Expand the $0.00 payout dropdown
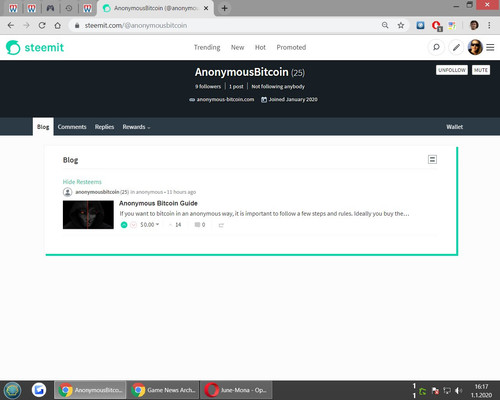This screenshot has width=500, height=400. coord(149,225)
